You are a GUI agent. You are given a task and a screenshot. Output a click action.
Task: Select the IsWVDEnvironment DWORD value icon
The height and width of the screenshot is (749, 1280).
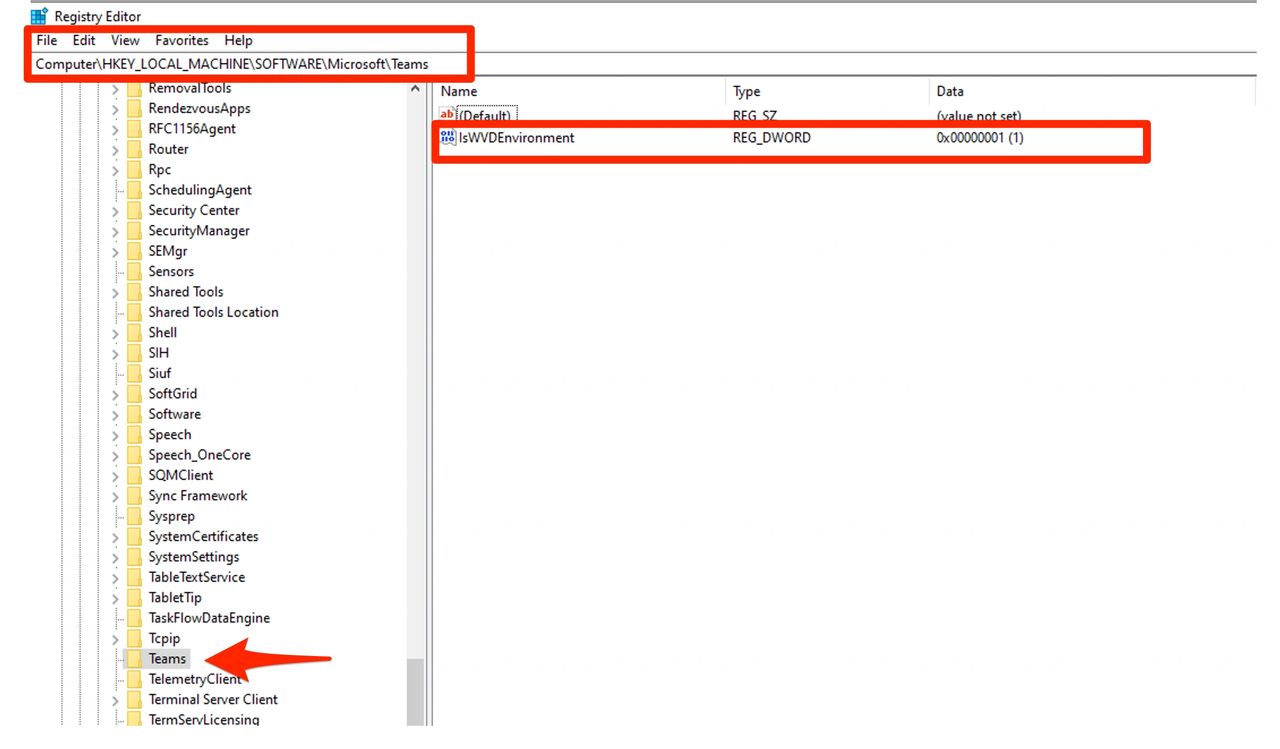tap(447, 138)
